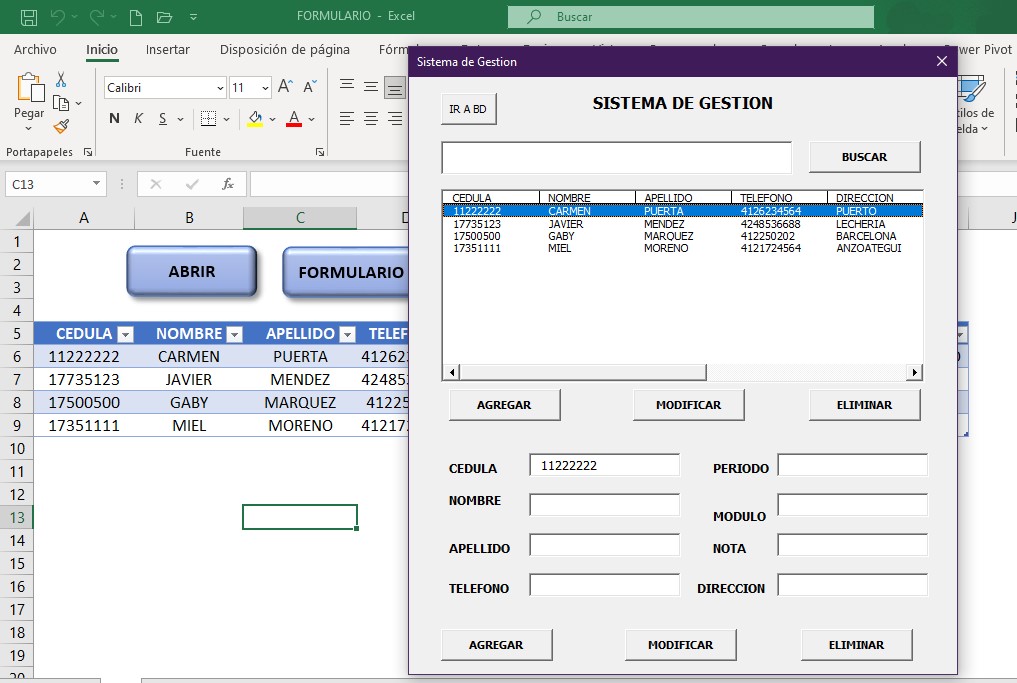Toggle middle vertical alignment

coord(371,86)
